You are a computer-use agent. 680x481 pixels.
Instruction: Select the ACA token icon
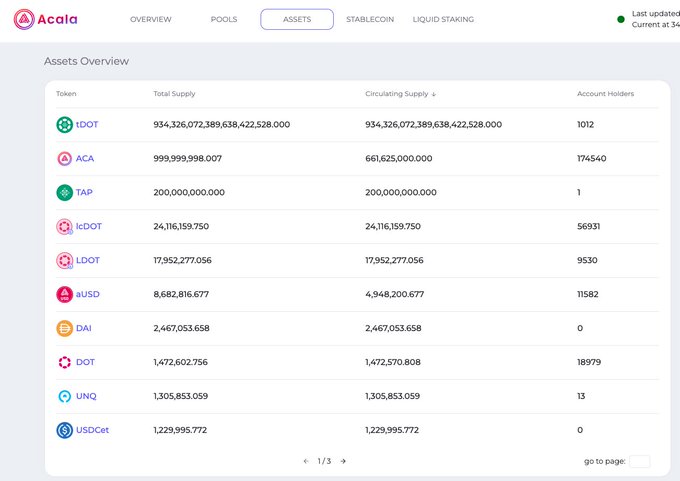[x=65, y=158]
